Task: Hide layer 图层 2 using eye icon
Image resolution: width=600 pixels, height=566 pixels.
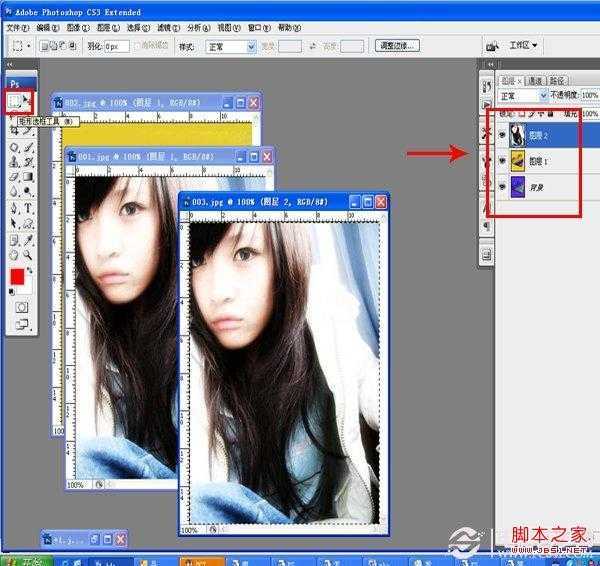Action: coord(502,134)
